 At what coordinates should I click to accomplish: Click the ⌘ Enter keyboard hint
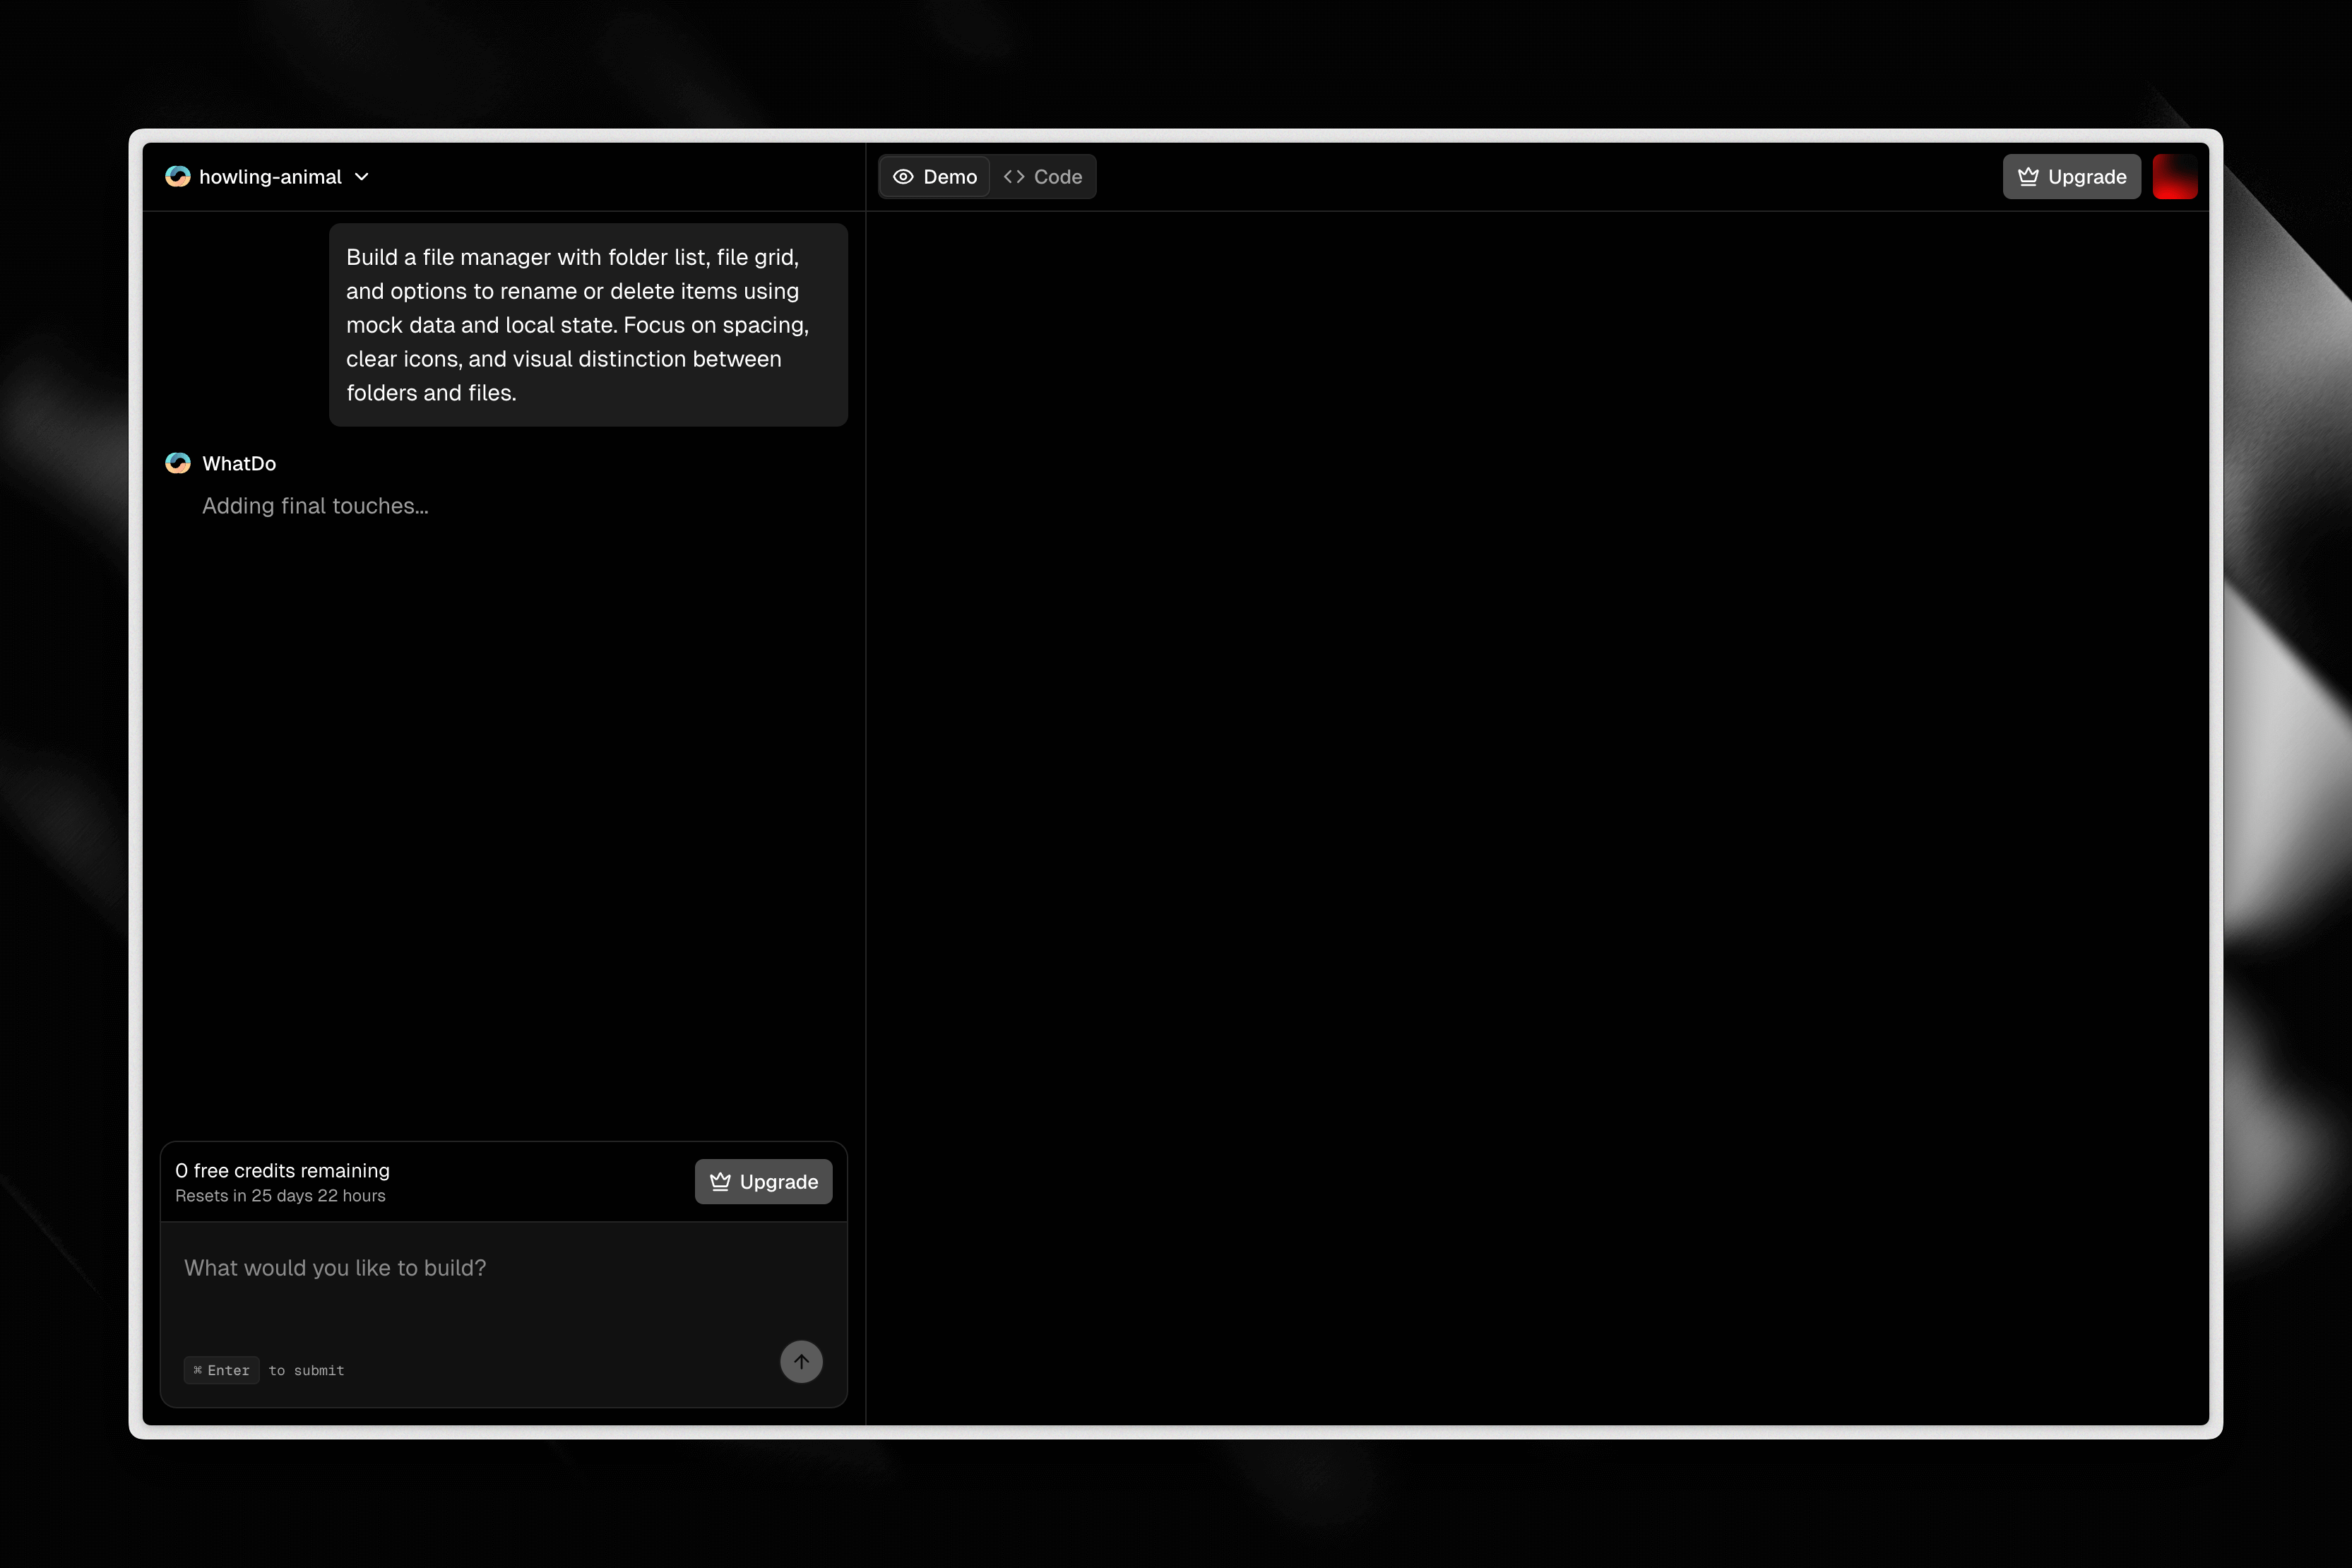point(221,1371)
